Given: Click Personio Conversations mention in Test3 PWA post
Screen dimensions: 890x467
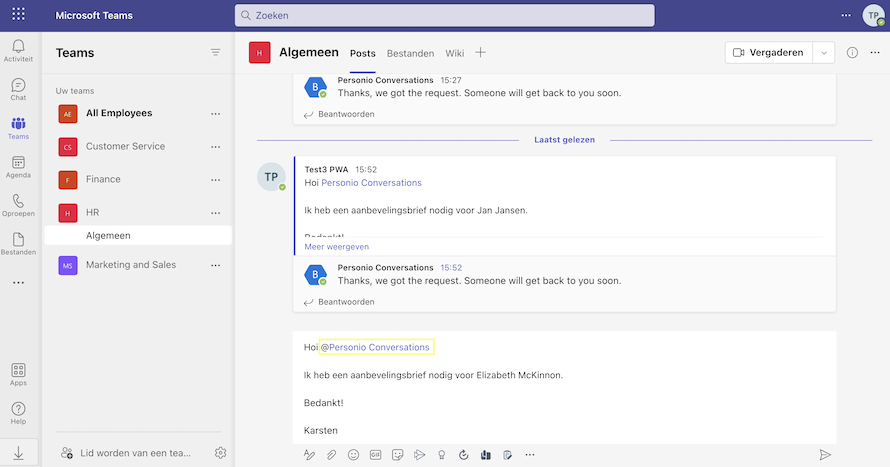Looking at the screenshot, I should point(371,183).
